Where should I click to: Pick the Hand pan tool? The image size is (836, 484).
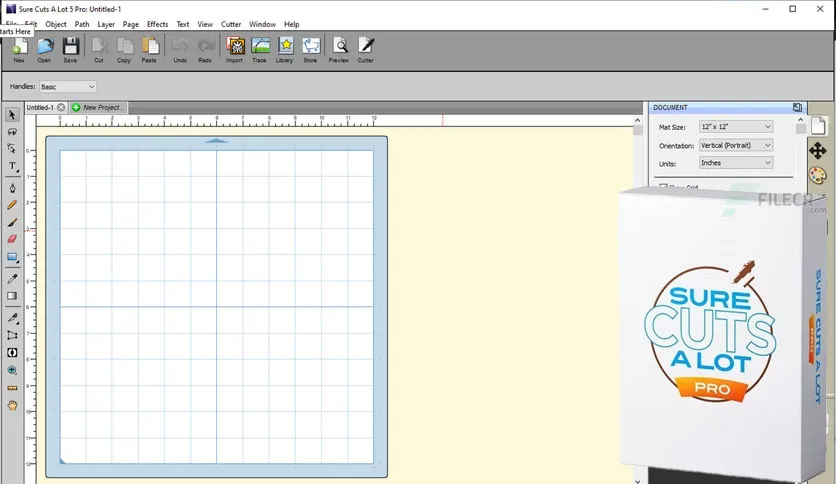[x=12, y=405]
